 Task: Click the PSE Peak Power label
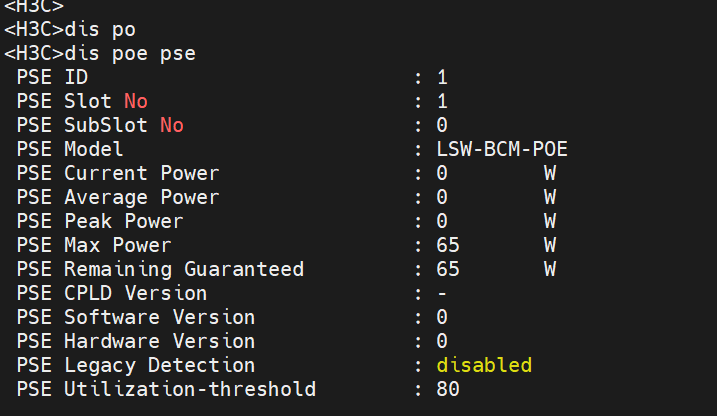coord(100,221)
